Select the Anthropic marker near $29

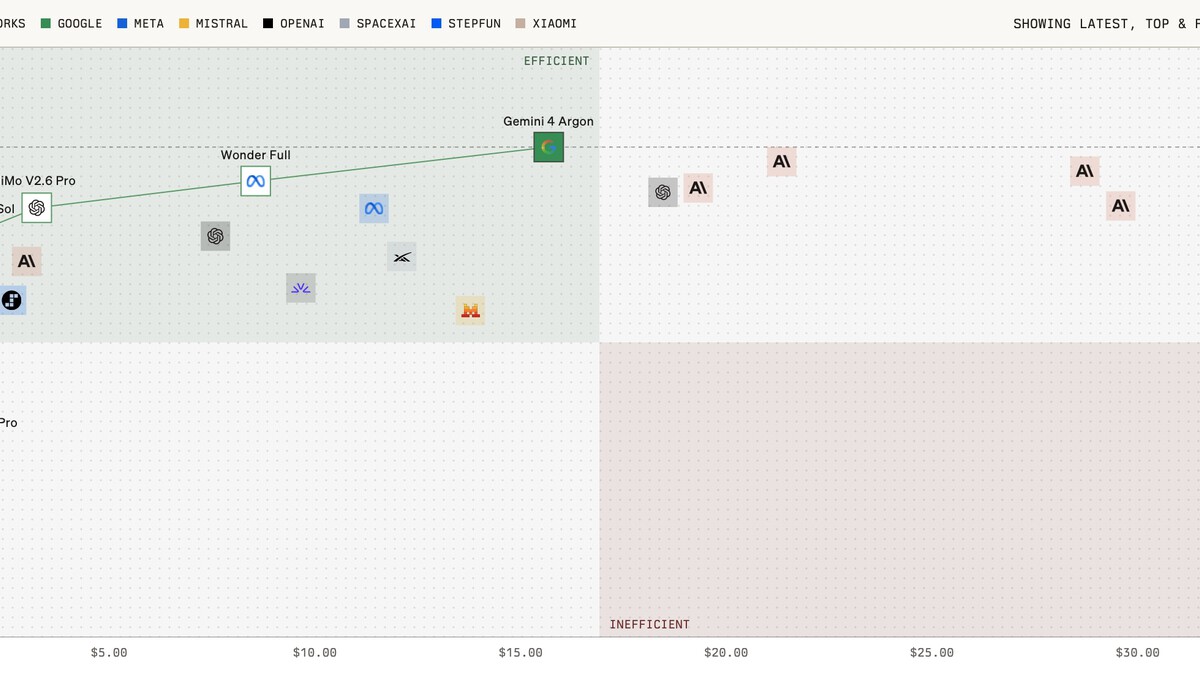tap(1085, 171)
